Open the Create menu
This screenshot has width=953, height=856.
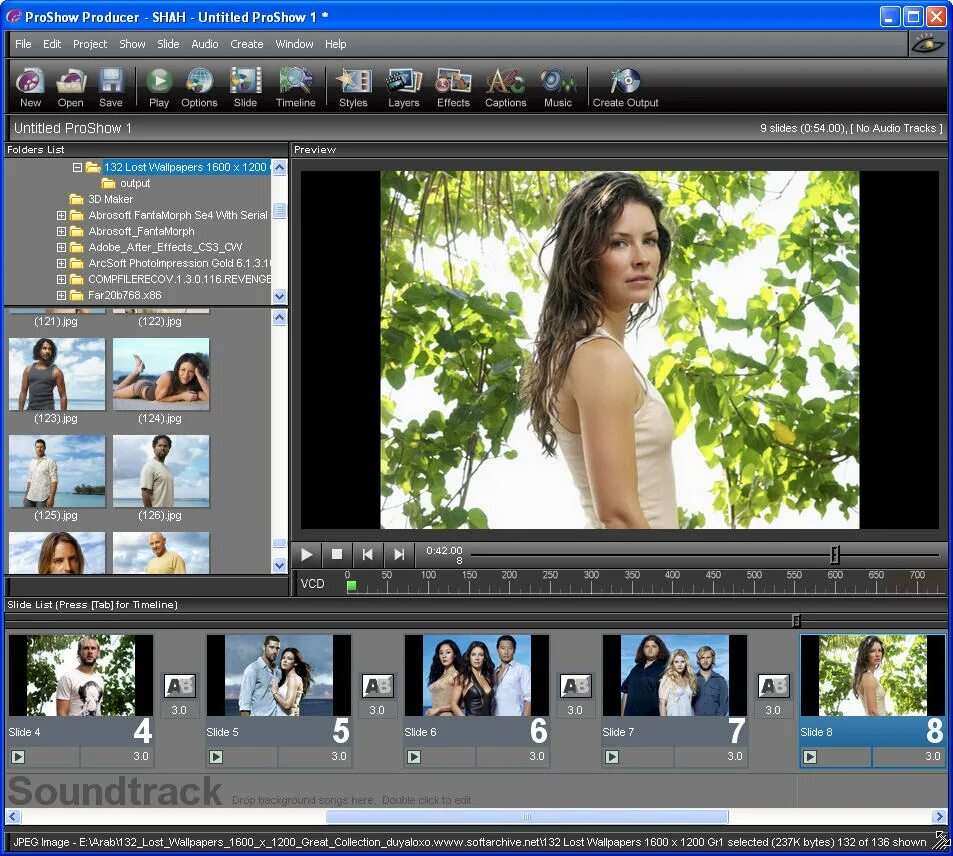coord(247,44)
